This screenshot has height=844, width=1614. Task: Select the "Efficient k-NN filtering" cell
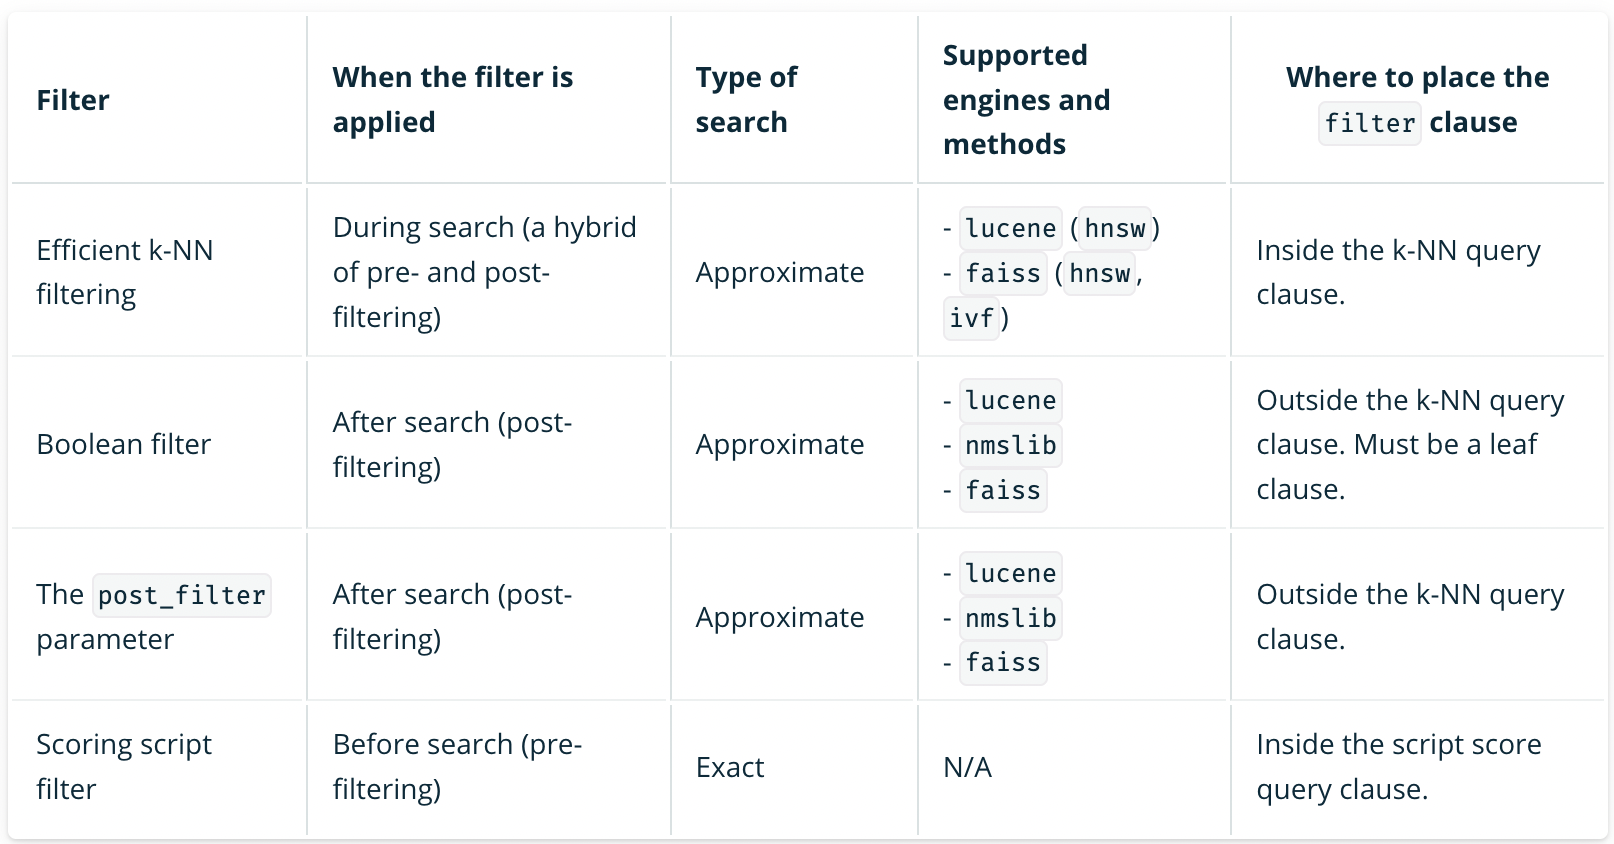coord(125,272)
